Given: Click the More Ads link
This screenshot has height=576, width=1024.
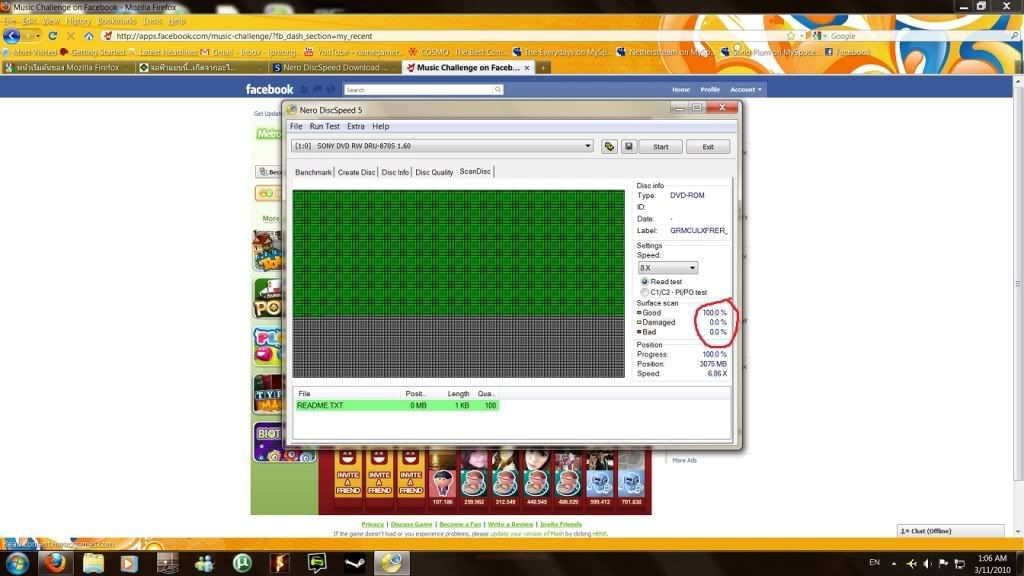Looking at the screenshot, I should 684,460.
